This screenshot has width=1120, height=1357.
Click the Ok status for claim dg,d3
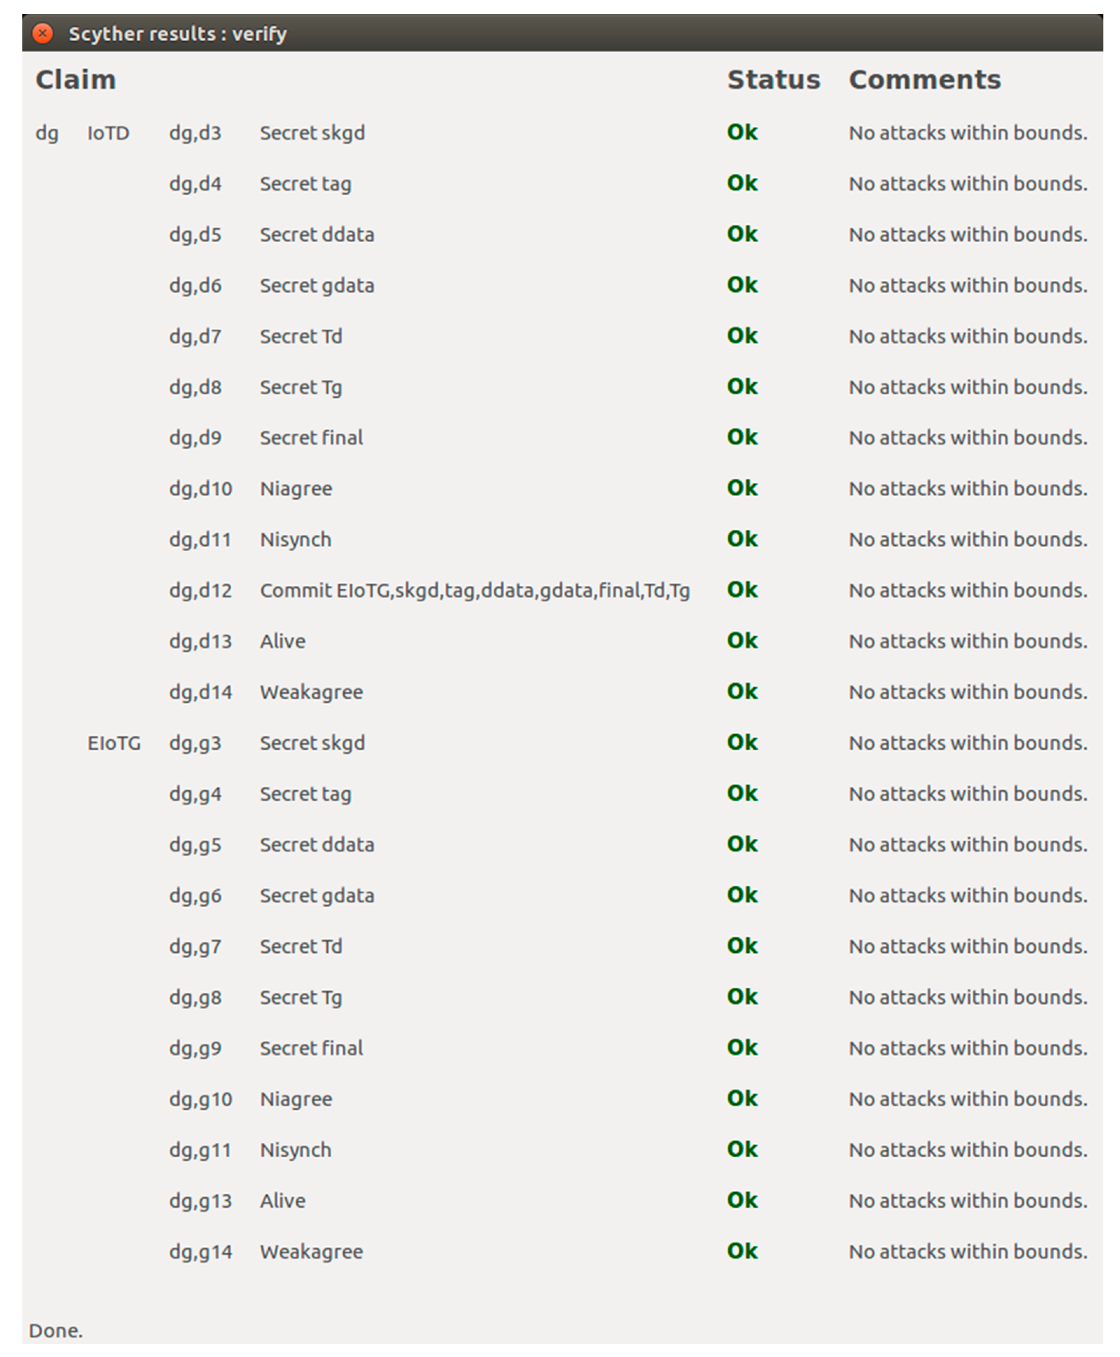(x=742, y=132)
